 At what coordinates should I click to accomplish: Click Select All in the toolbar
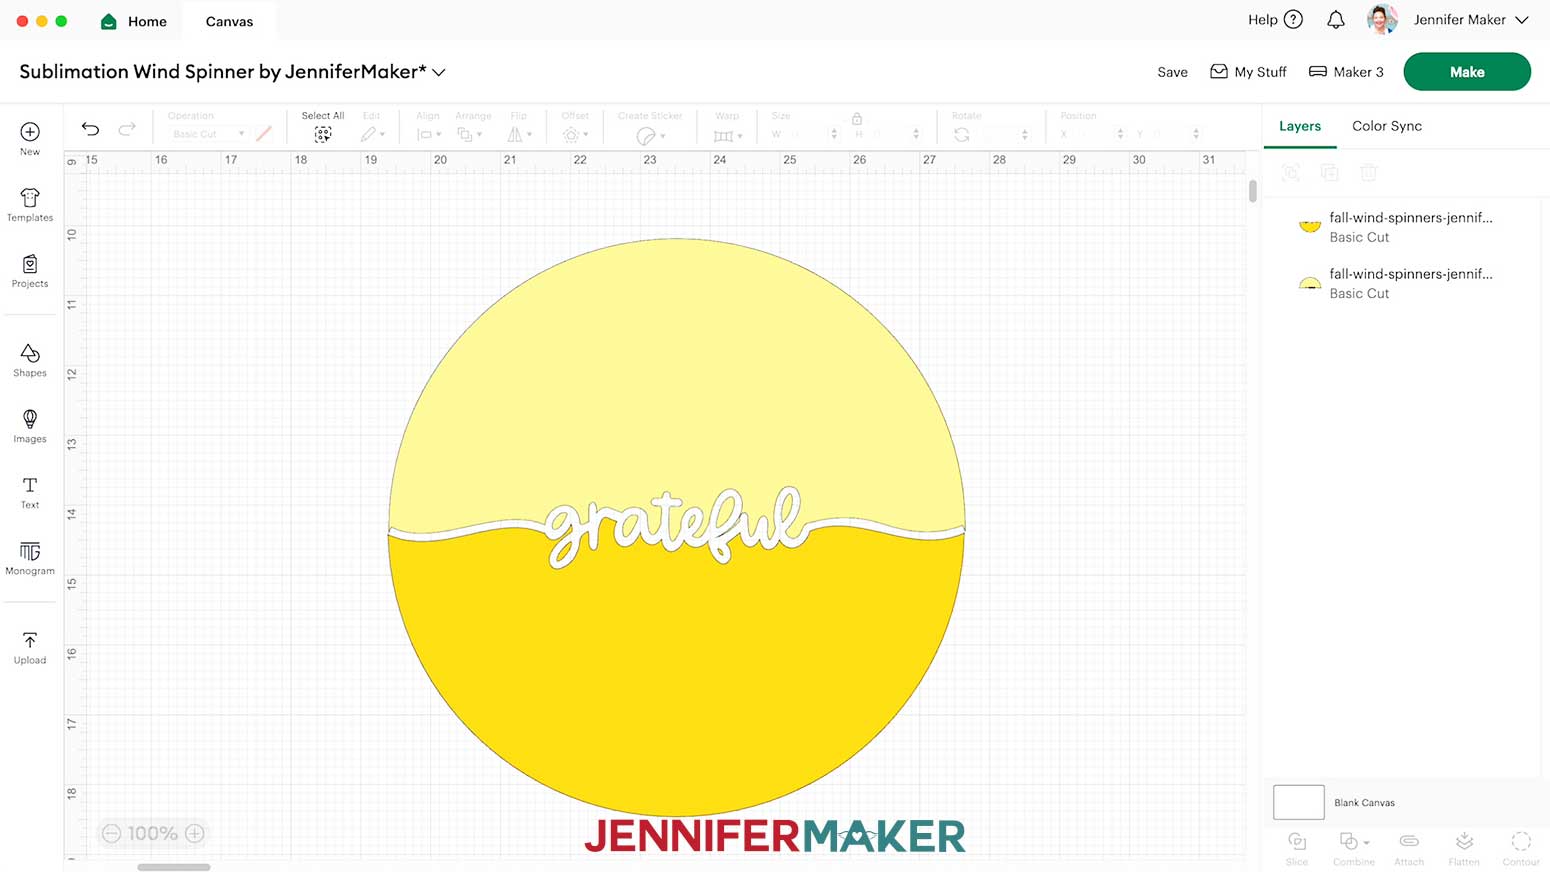pyautogui.click(x=322, y=127)
